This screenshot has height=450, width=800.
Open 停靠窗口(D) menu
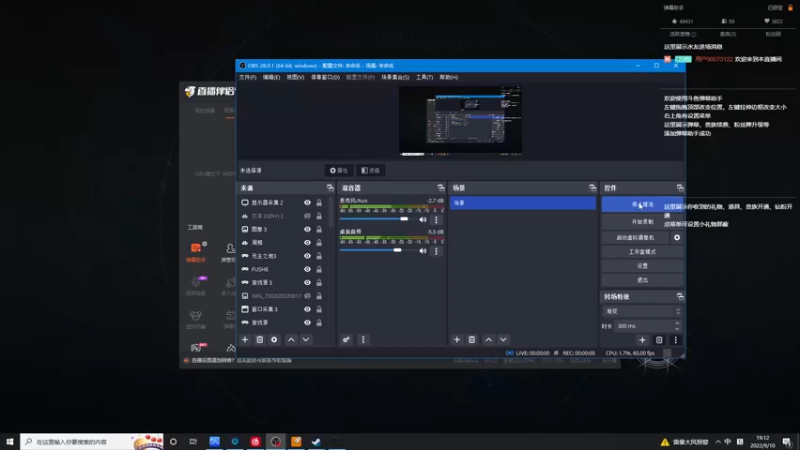pyautogui.click(x=325, y=78)
